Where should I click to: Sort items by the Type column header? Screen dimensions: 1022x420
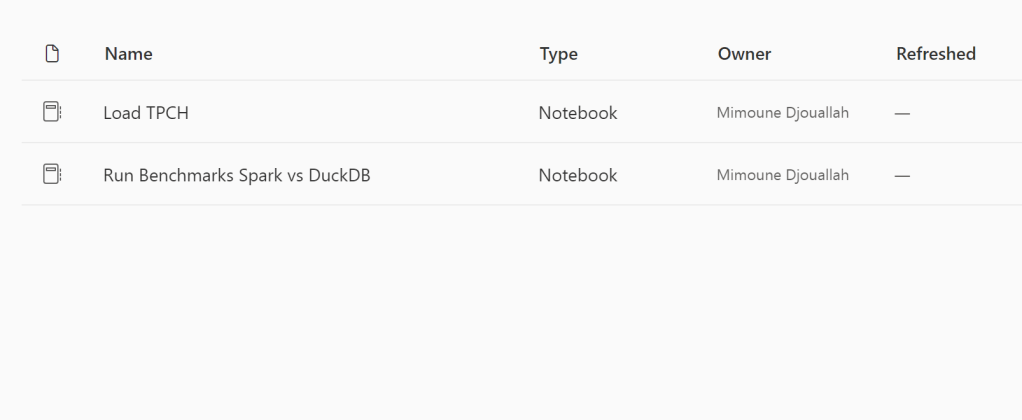(559, 54)
